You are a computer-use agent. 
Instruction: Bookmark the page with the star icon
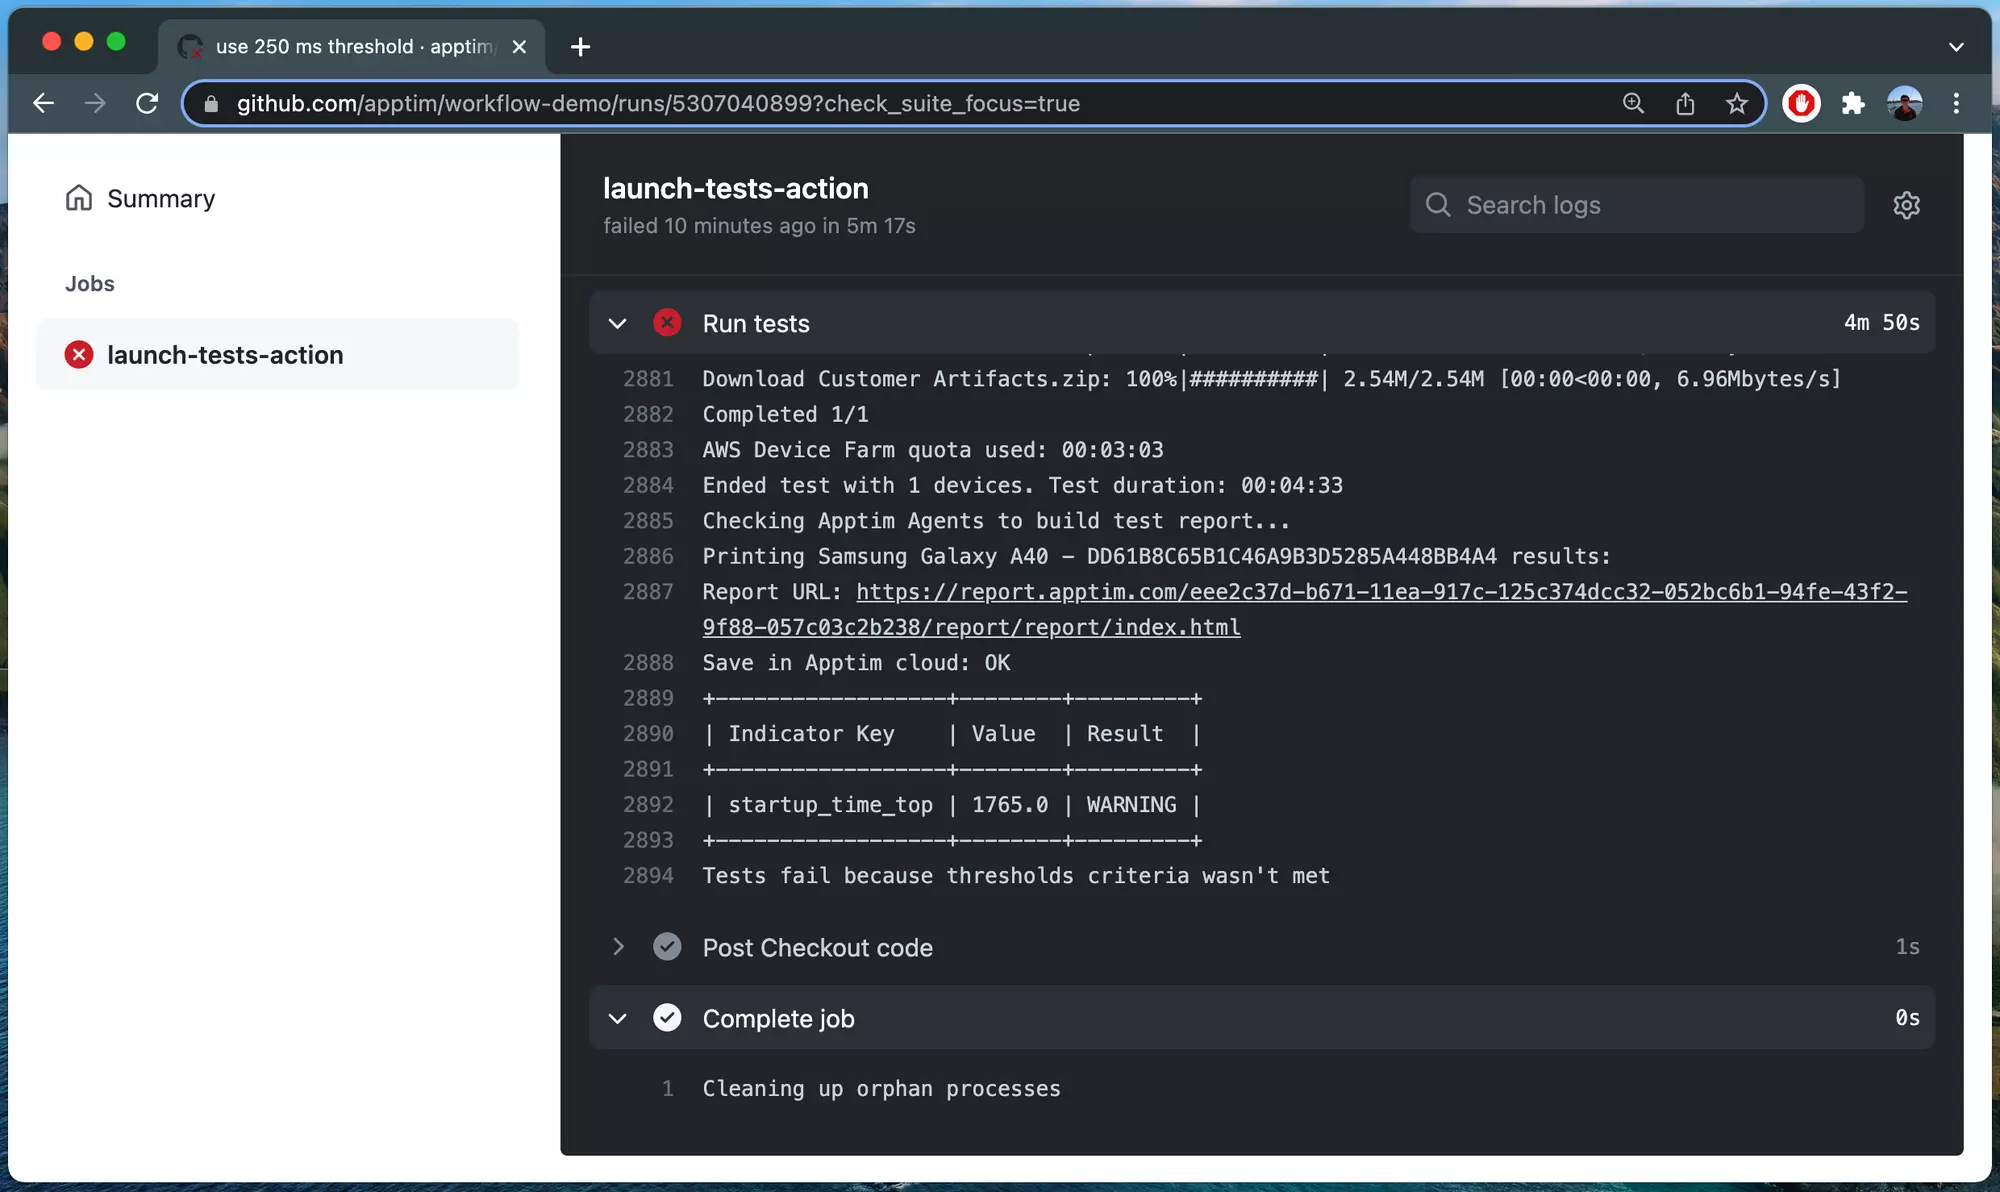pos(1737,103)
